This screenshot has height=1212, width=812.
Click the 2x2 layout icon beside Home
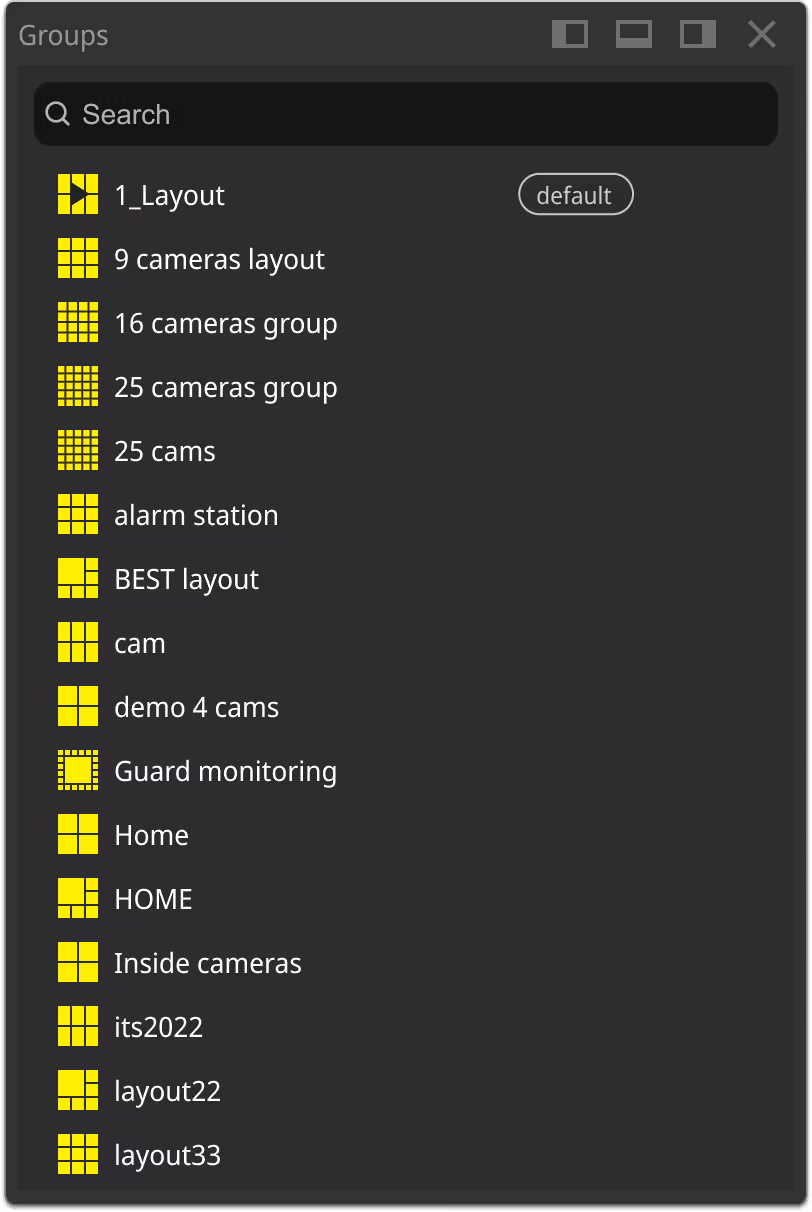click(x=77, y=834)
